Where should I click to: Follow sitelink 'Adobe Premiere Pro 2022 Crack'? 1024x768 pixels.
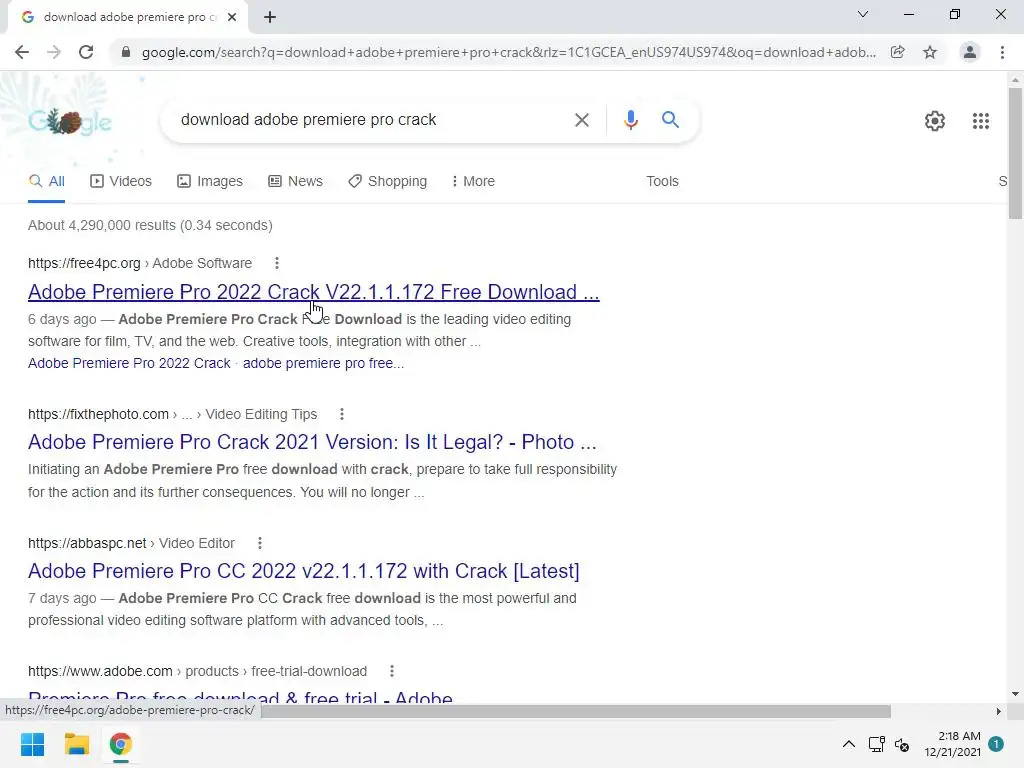coord(129,363)
